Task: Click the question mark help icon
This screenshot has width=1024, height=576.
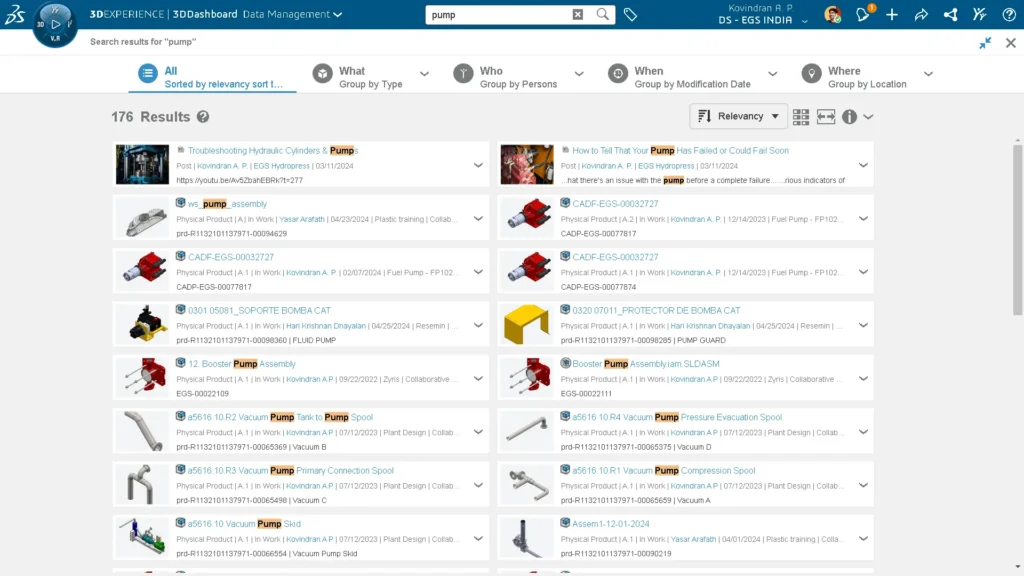Action: click(x=1008, y=15)
